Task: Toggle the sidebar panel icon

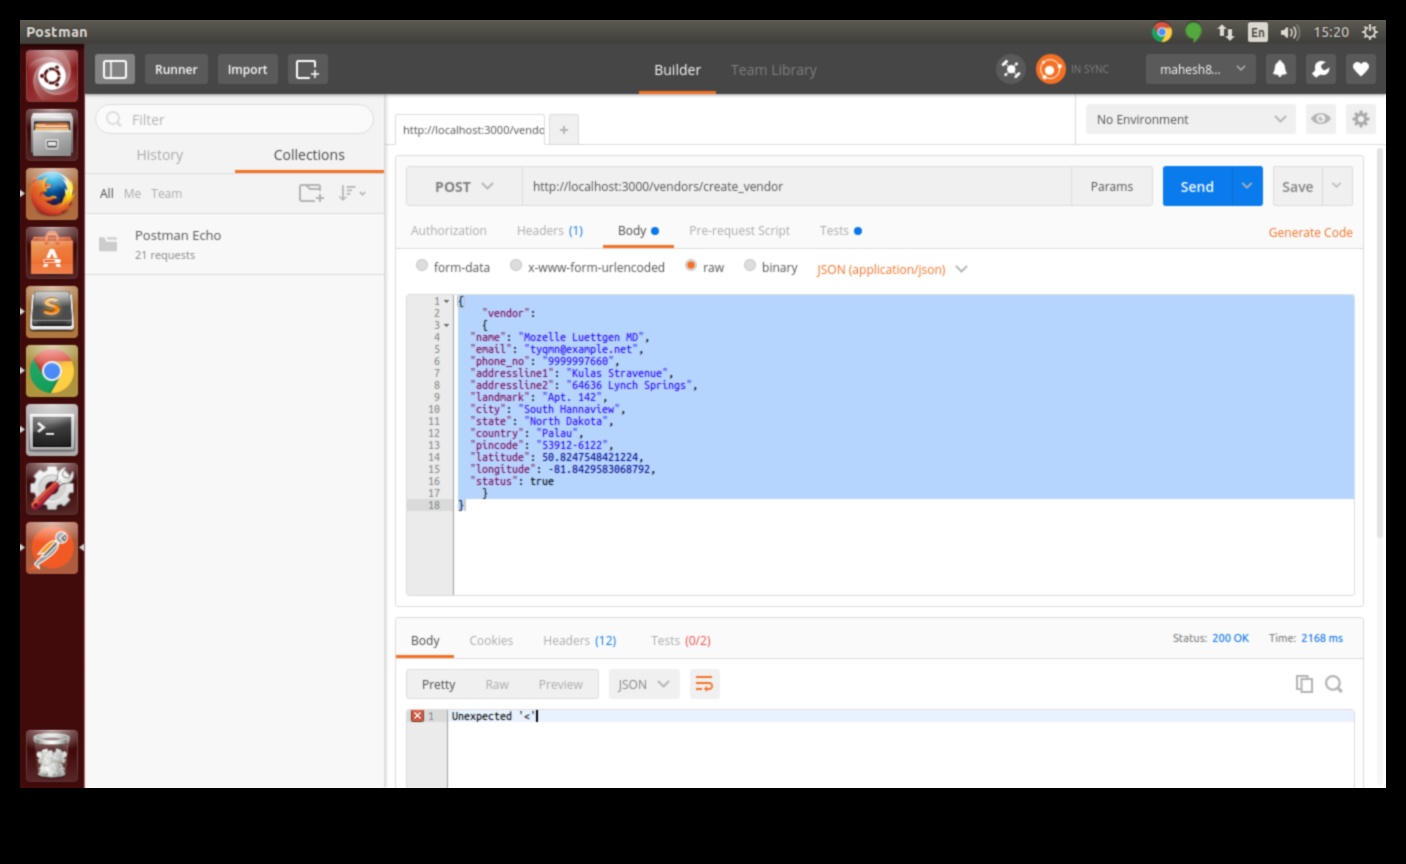Action: (116, 69)
